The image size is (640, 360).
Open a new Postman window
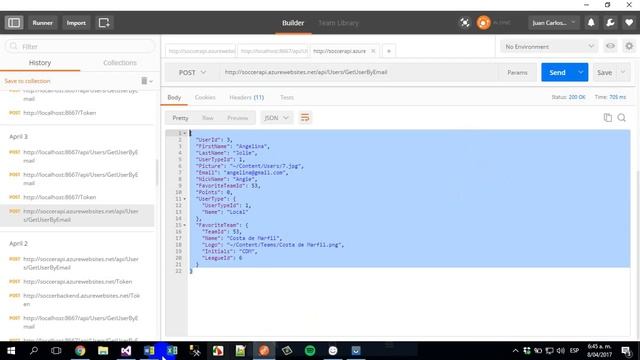click(104, 23)
